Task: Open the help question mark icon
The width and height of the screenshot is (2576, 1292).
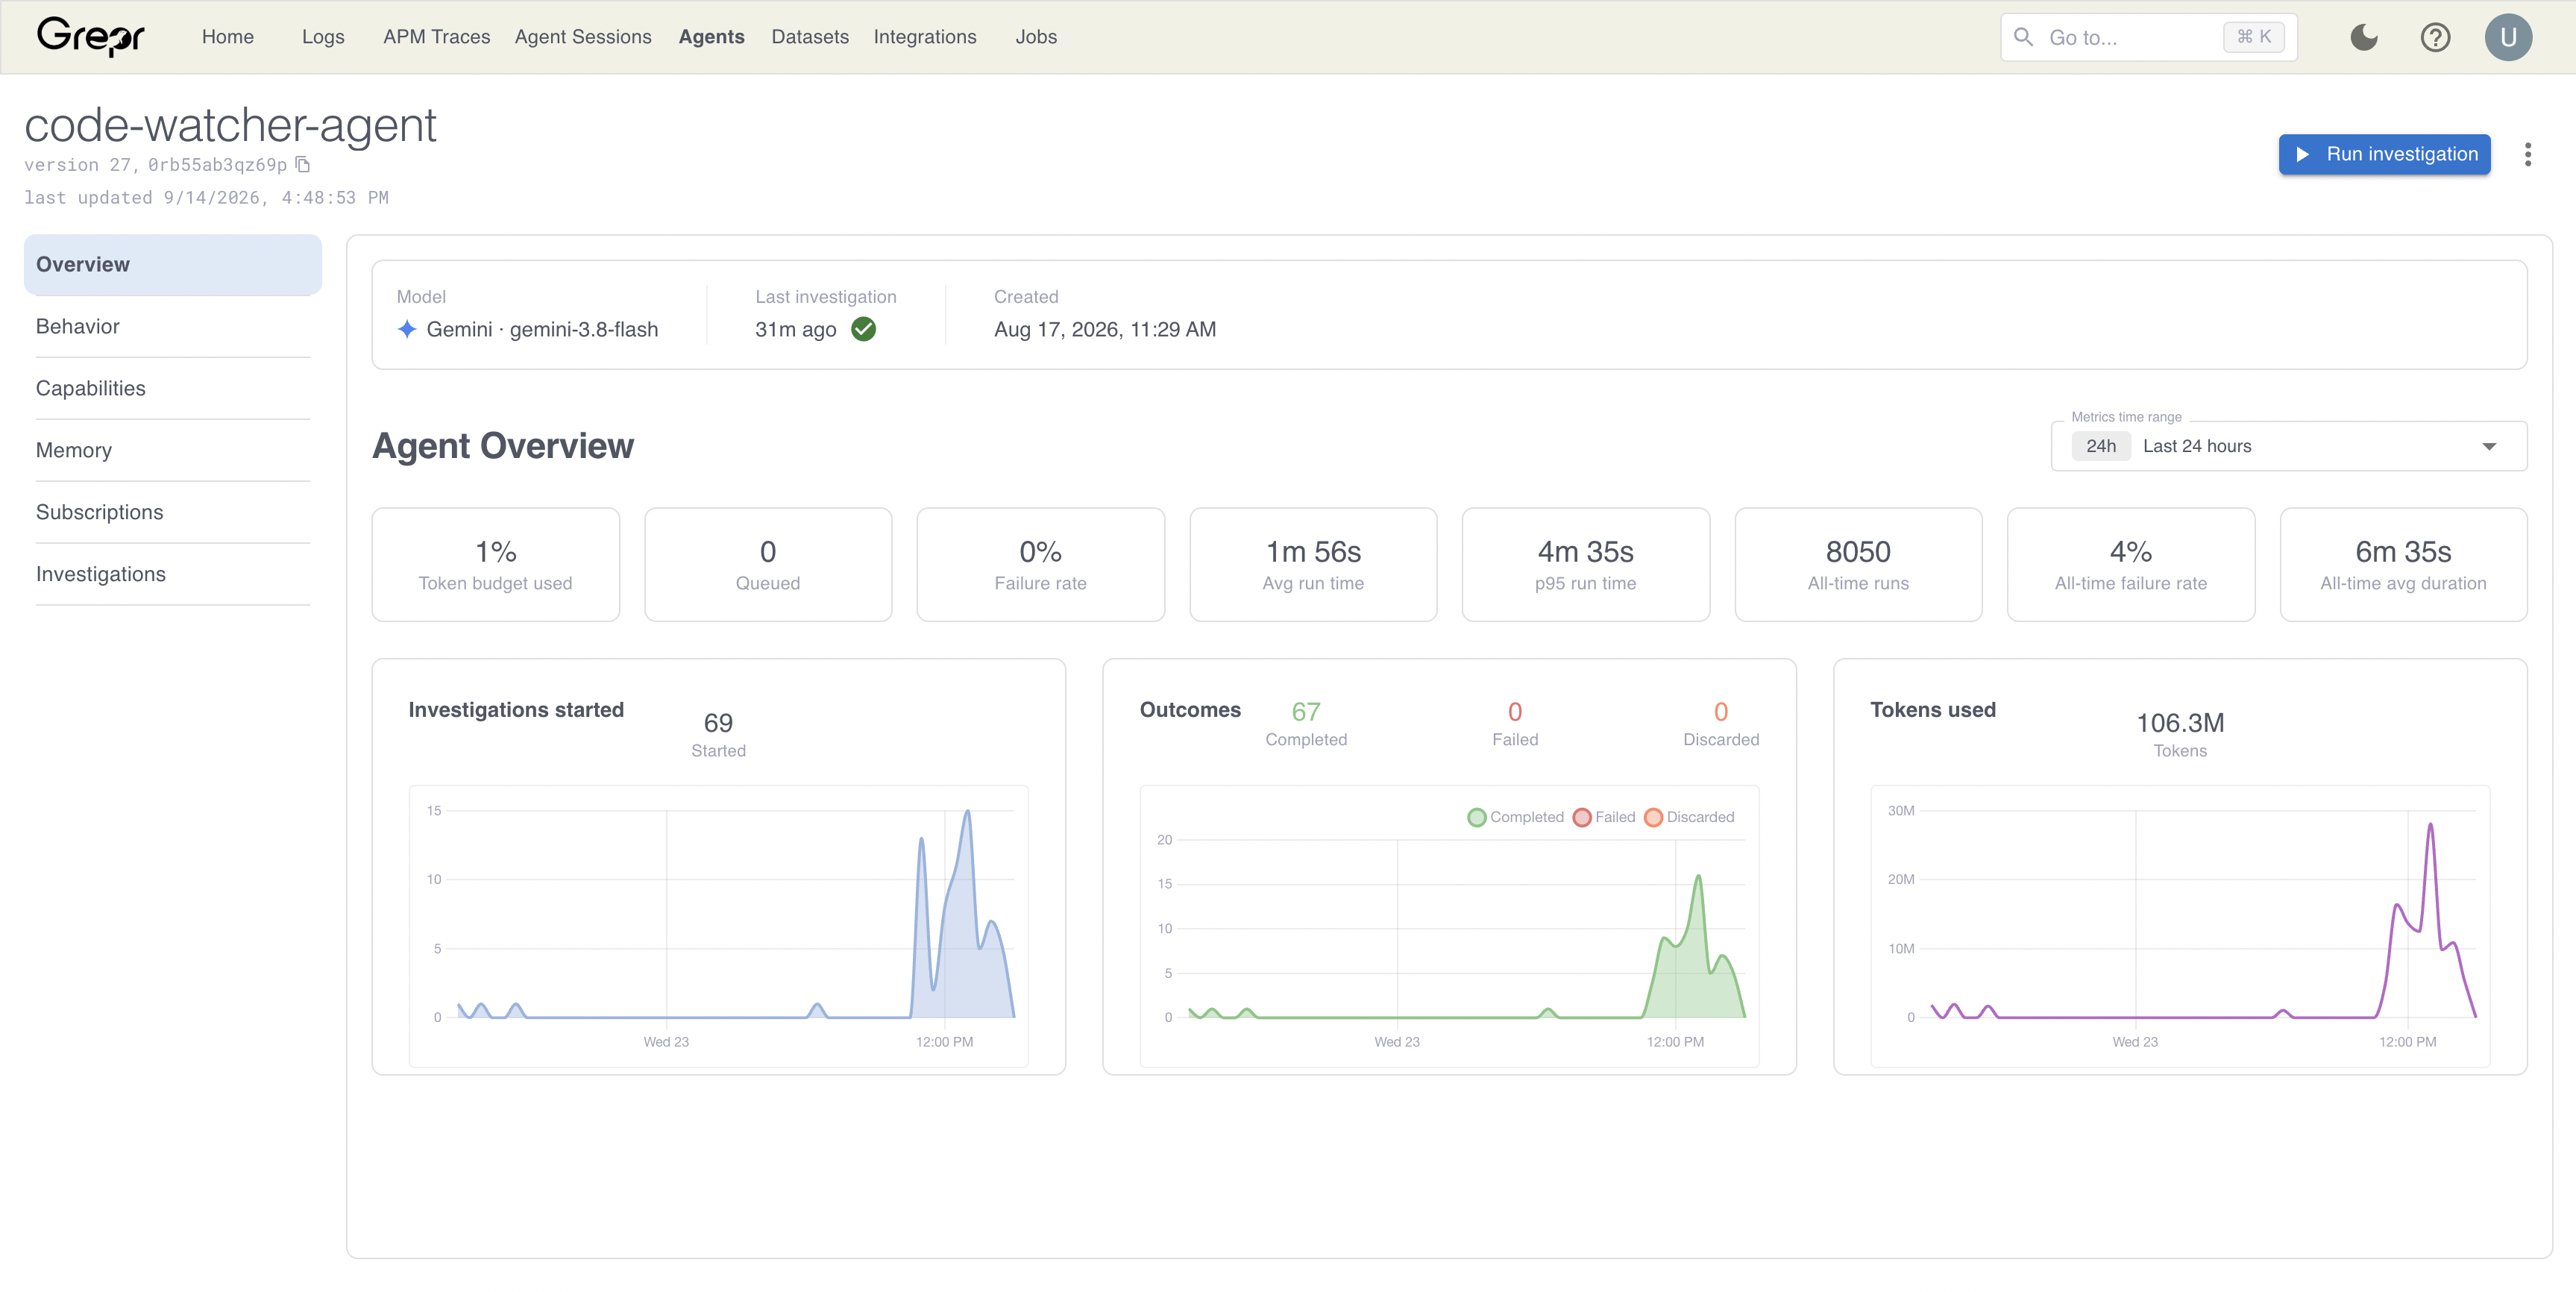Action: pyautogui.click(x=2435, y=37)
